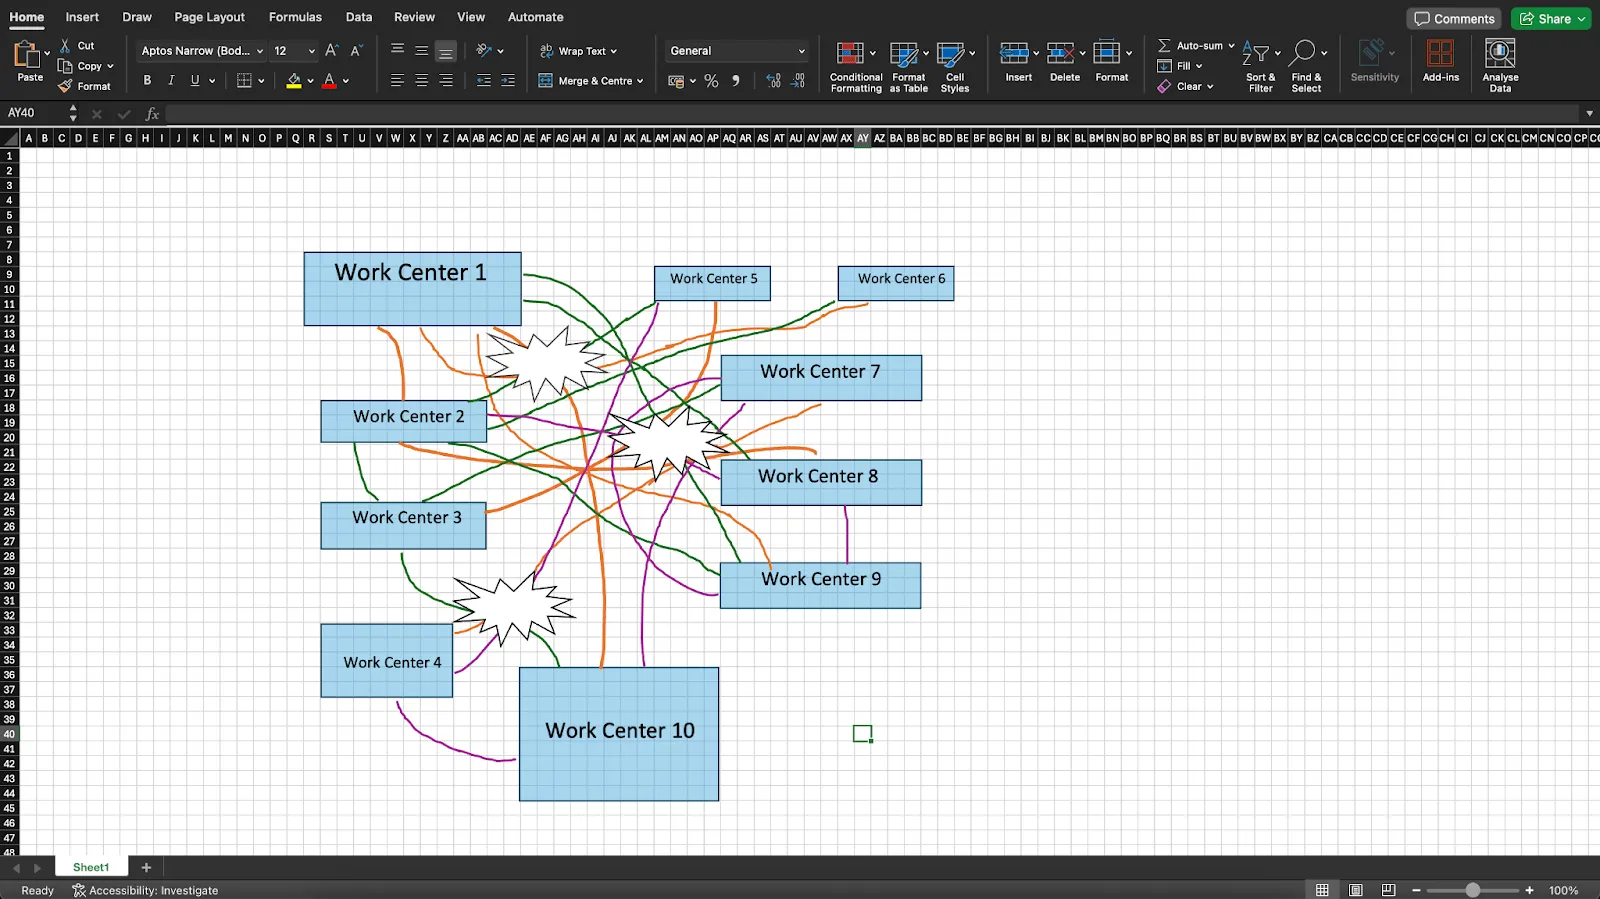Open the Review tab
The height and width of the screenshot is (899, 1600).
[414, 17]
